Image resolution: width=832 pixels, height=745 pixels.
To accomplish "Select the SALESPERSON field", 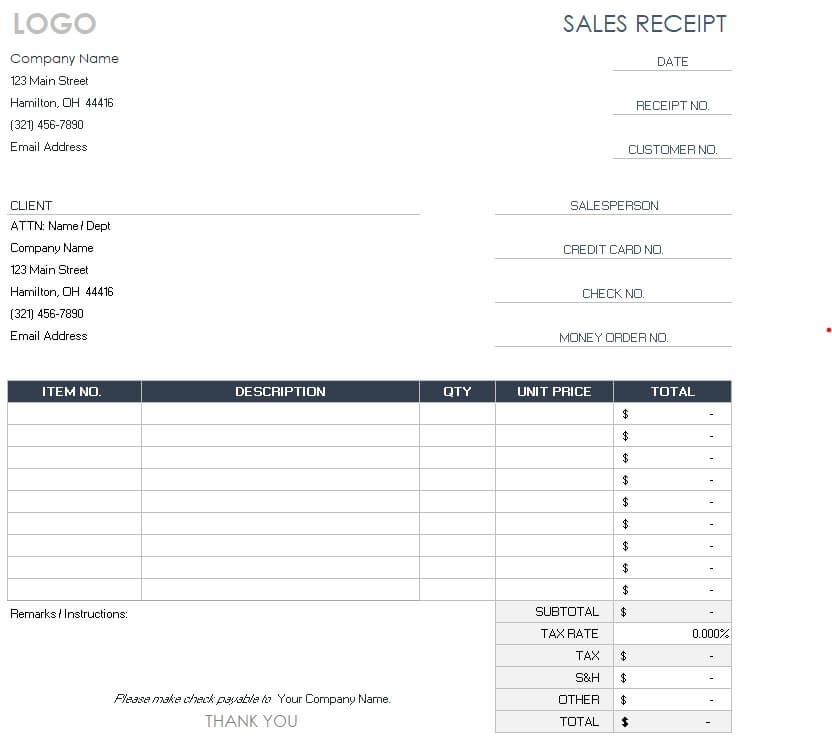I will (x=614, y=206).
